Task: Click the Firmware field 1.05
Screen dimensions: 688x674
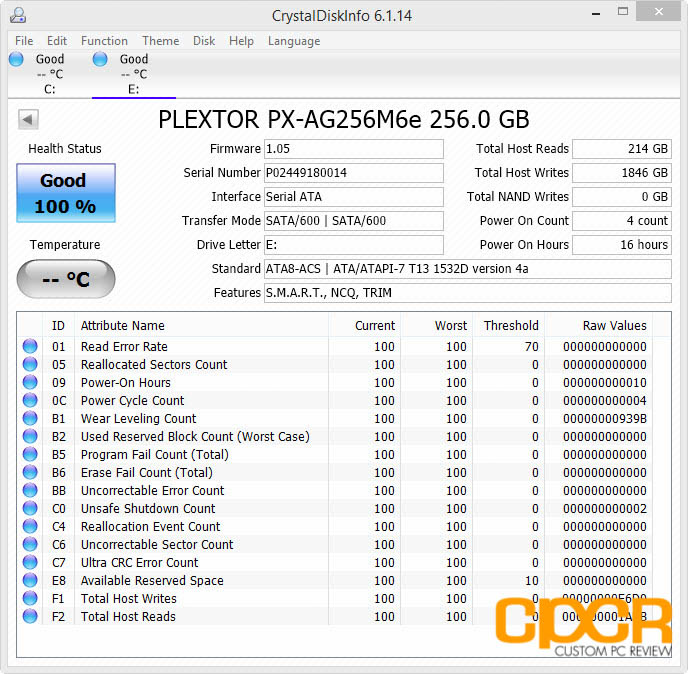Action: 354,149
